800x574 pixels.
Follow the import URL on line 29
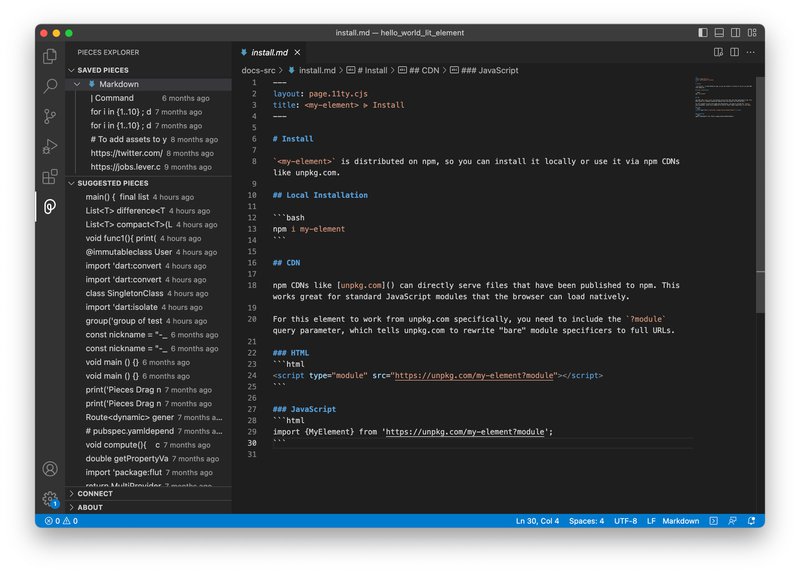pyautogui.click(x=465, y=432)
